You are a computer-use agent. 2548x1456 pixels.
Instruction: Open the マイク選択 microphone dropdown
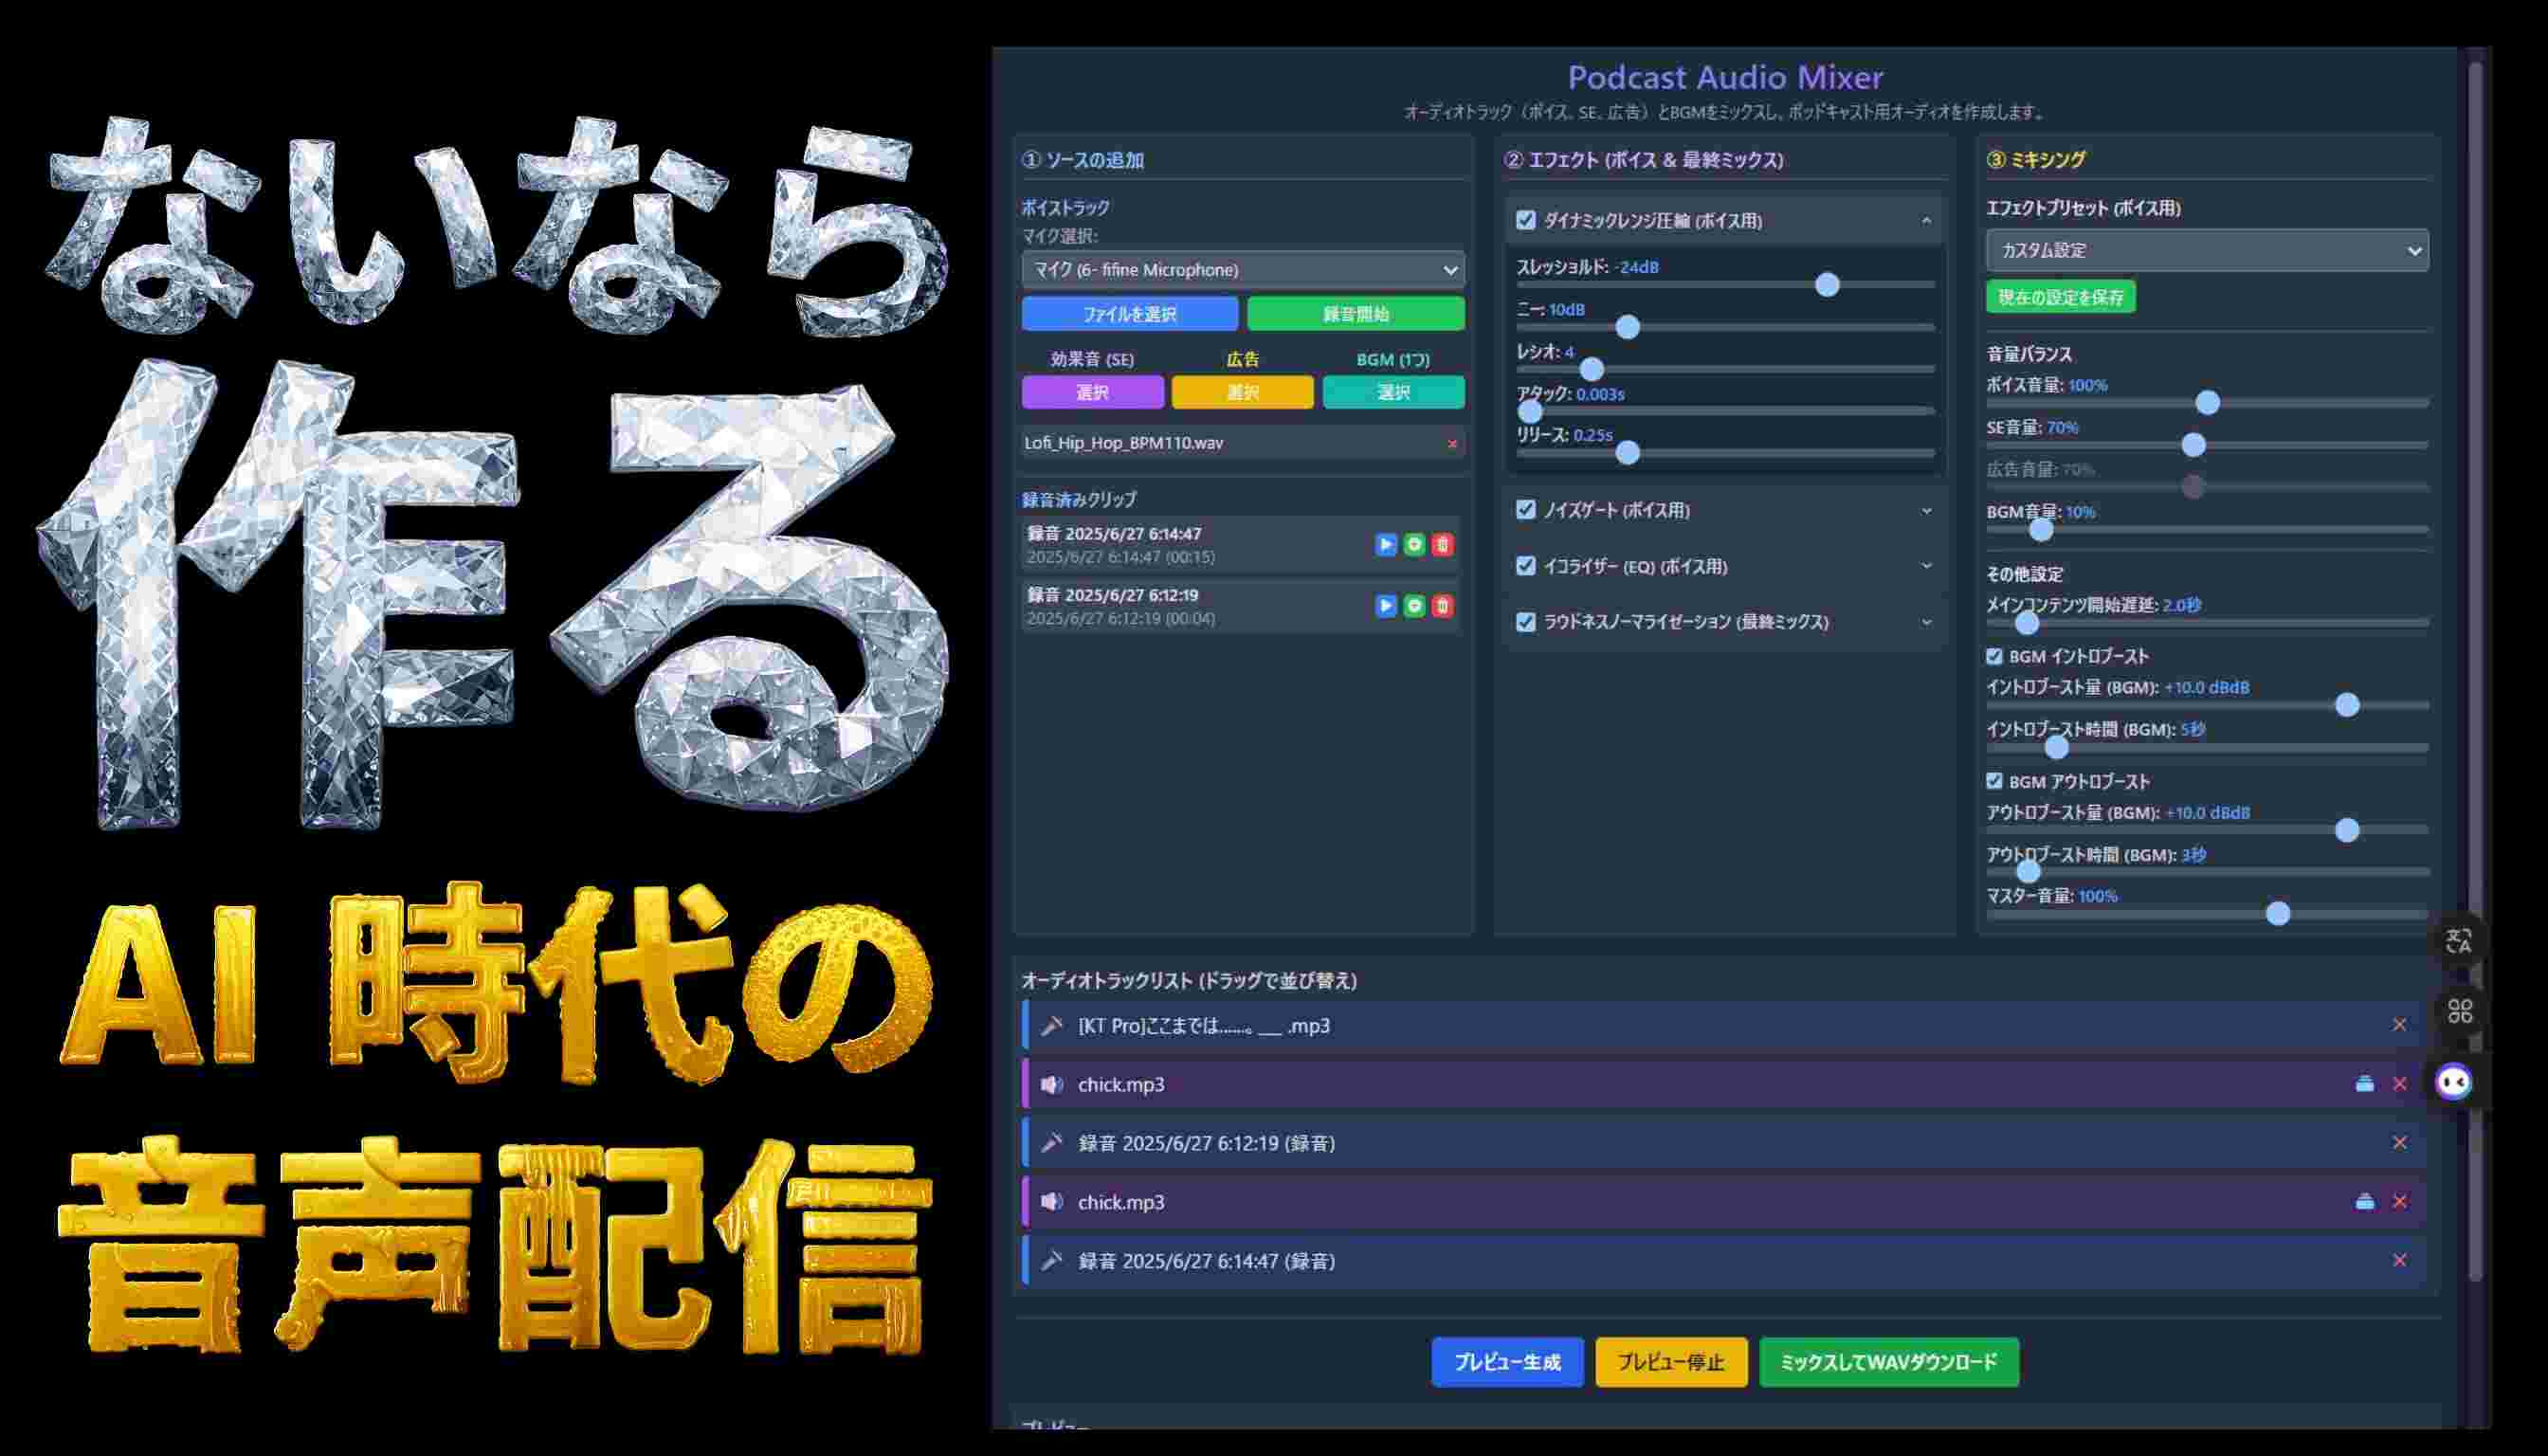[x=1243, y=269]
